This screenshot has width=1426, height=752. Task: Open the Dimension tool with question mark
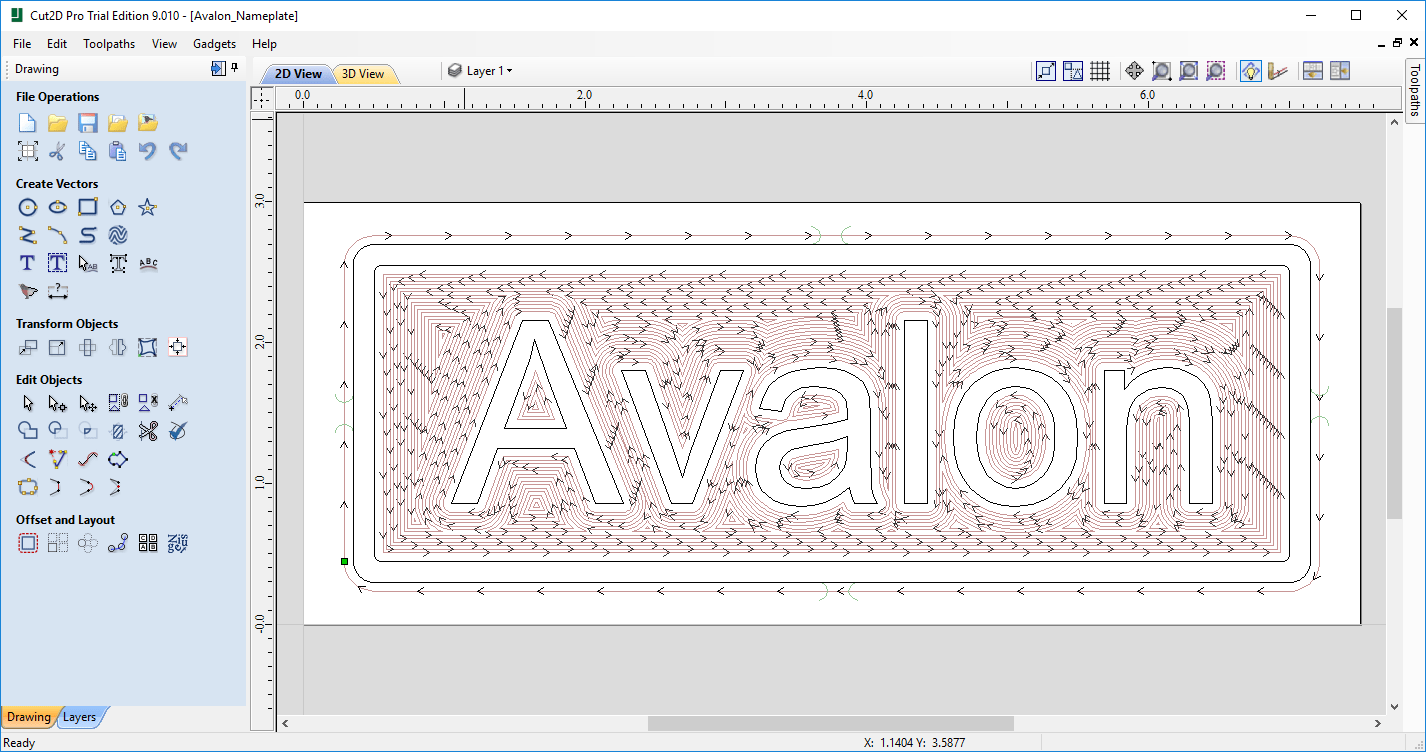(57, 291)
